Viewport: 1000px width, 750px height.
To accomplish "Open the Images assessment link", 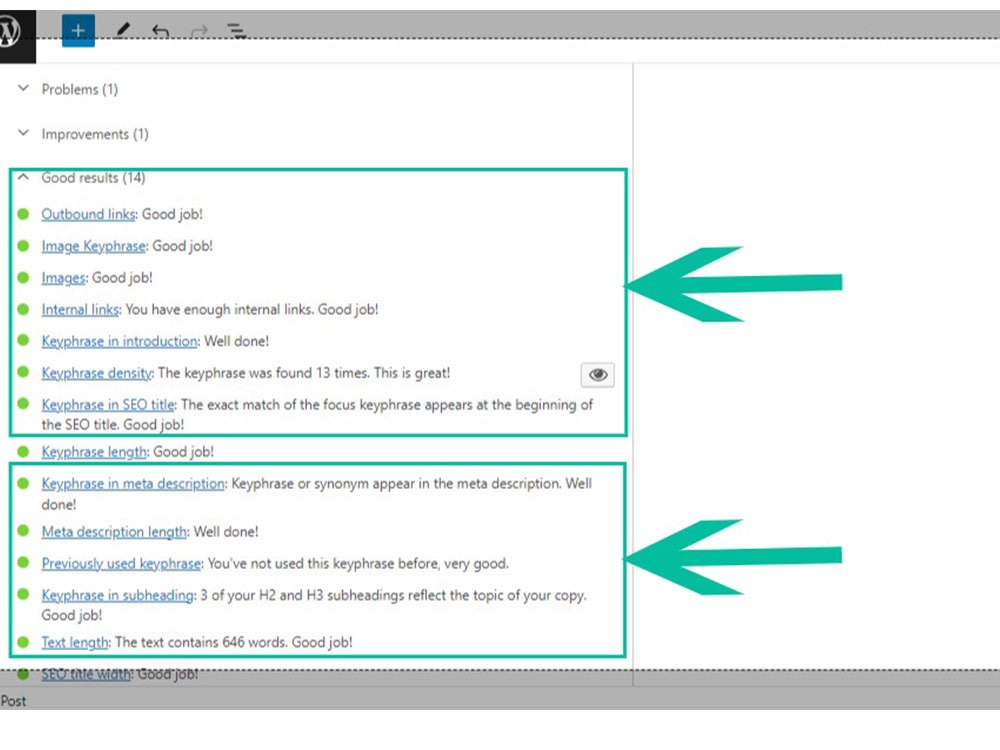I will [x=63, y=278].
